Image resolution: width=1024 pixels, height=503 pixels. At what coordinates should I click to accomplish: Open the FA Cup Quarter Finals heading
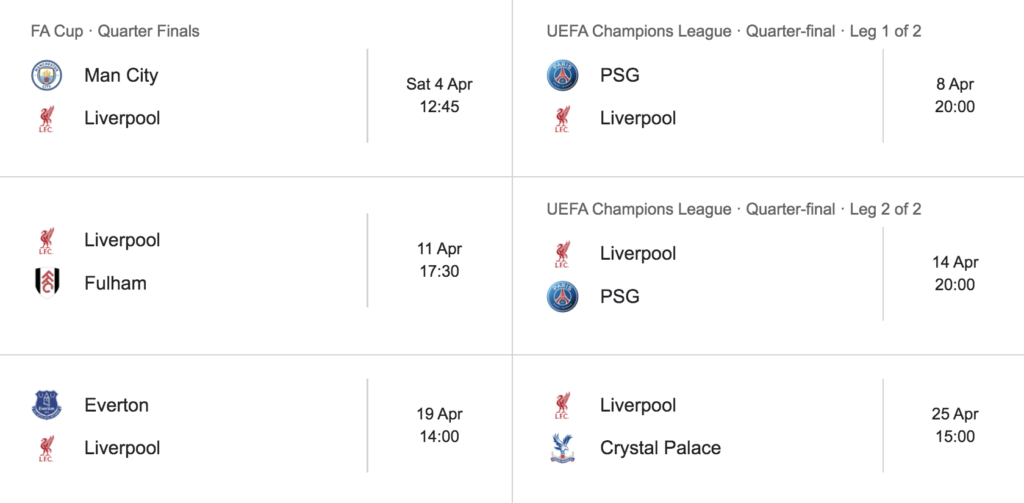pos(115,31)
